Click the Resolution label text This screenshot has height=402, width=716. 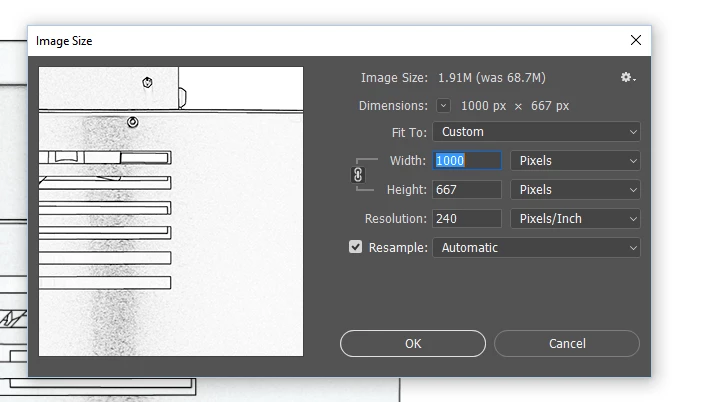pyautogui.click(x=395, y=219)
